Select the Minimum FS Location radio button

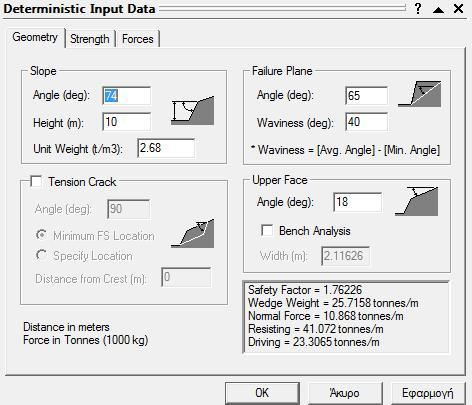point(41,235)
